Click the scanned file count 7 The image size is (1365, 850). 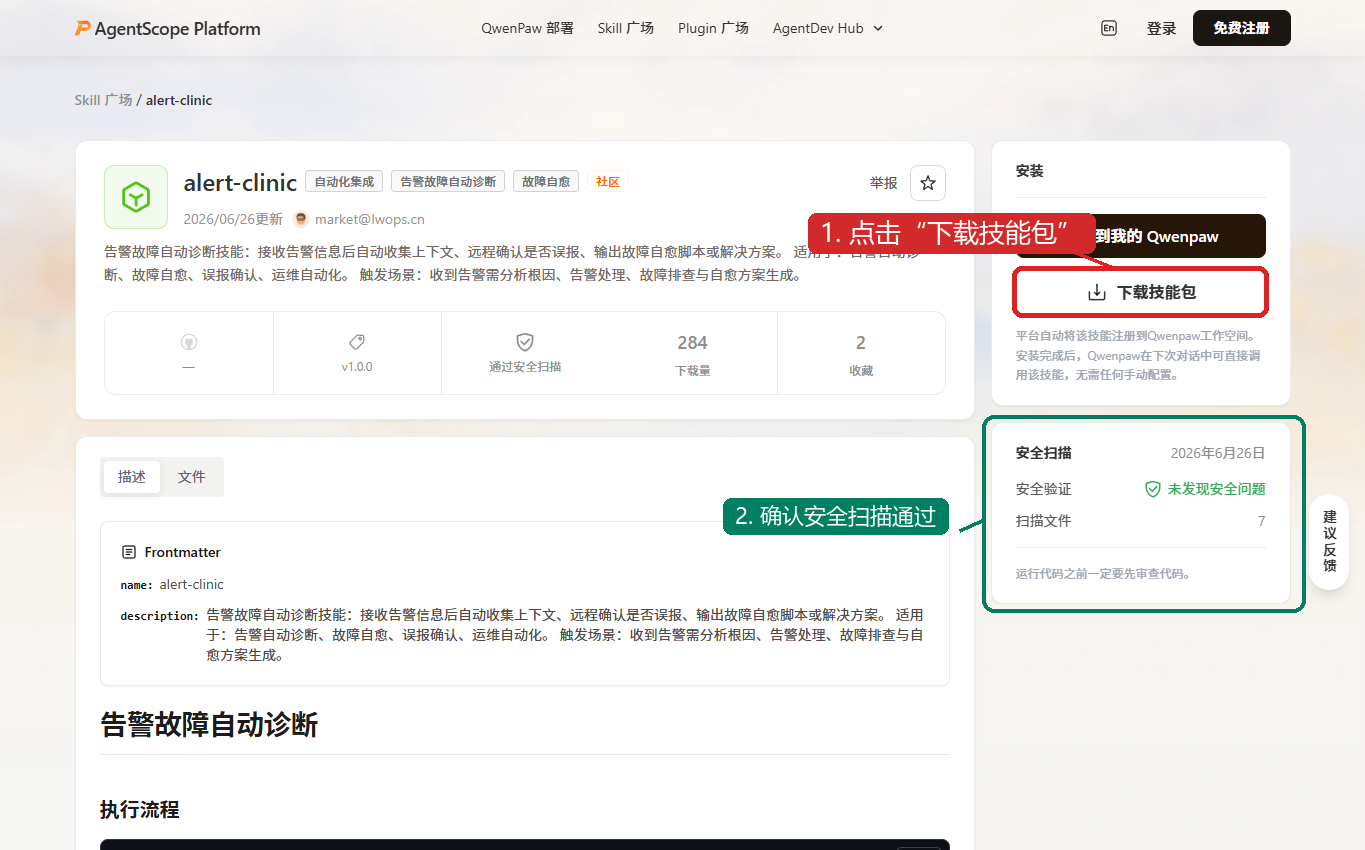point(1262,521)
